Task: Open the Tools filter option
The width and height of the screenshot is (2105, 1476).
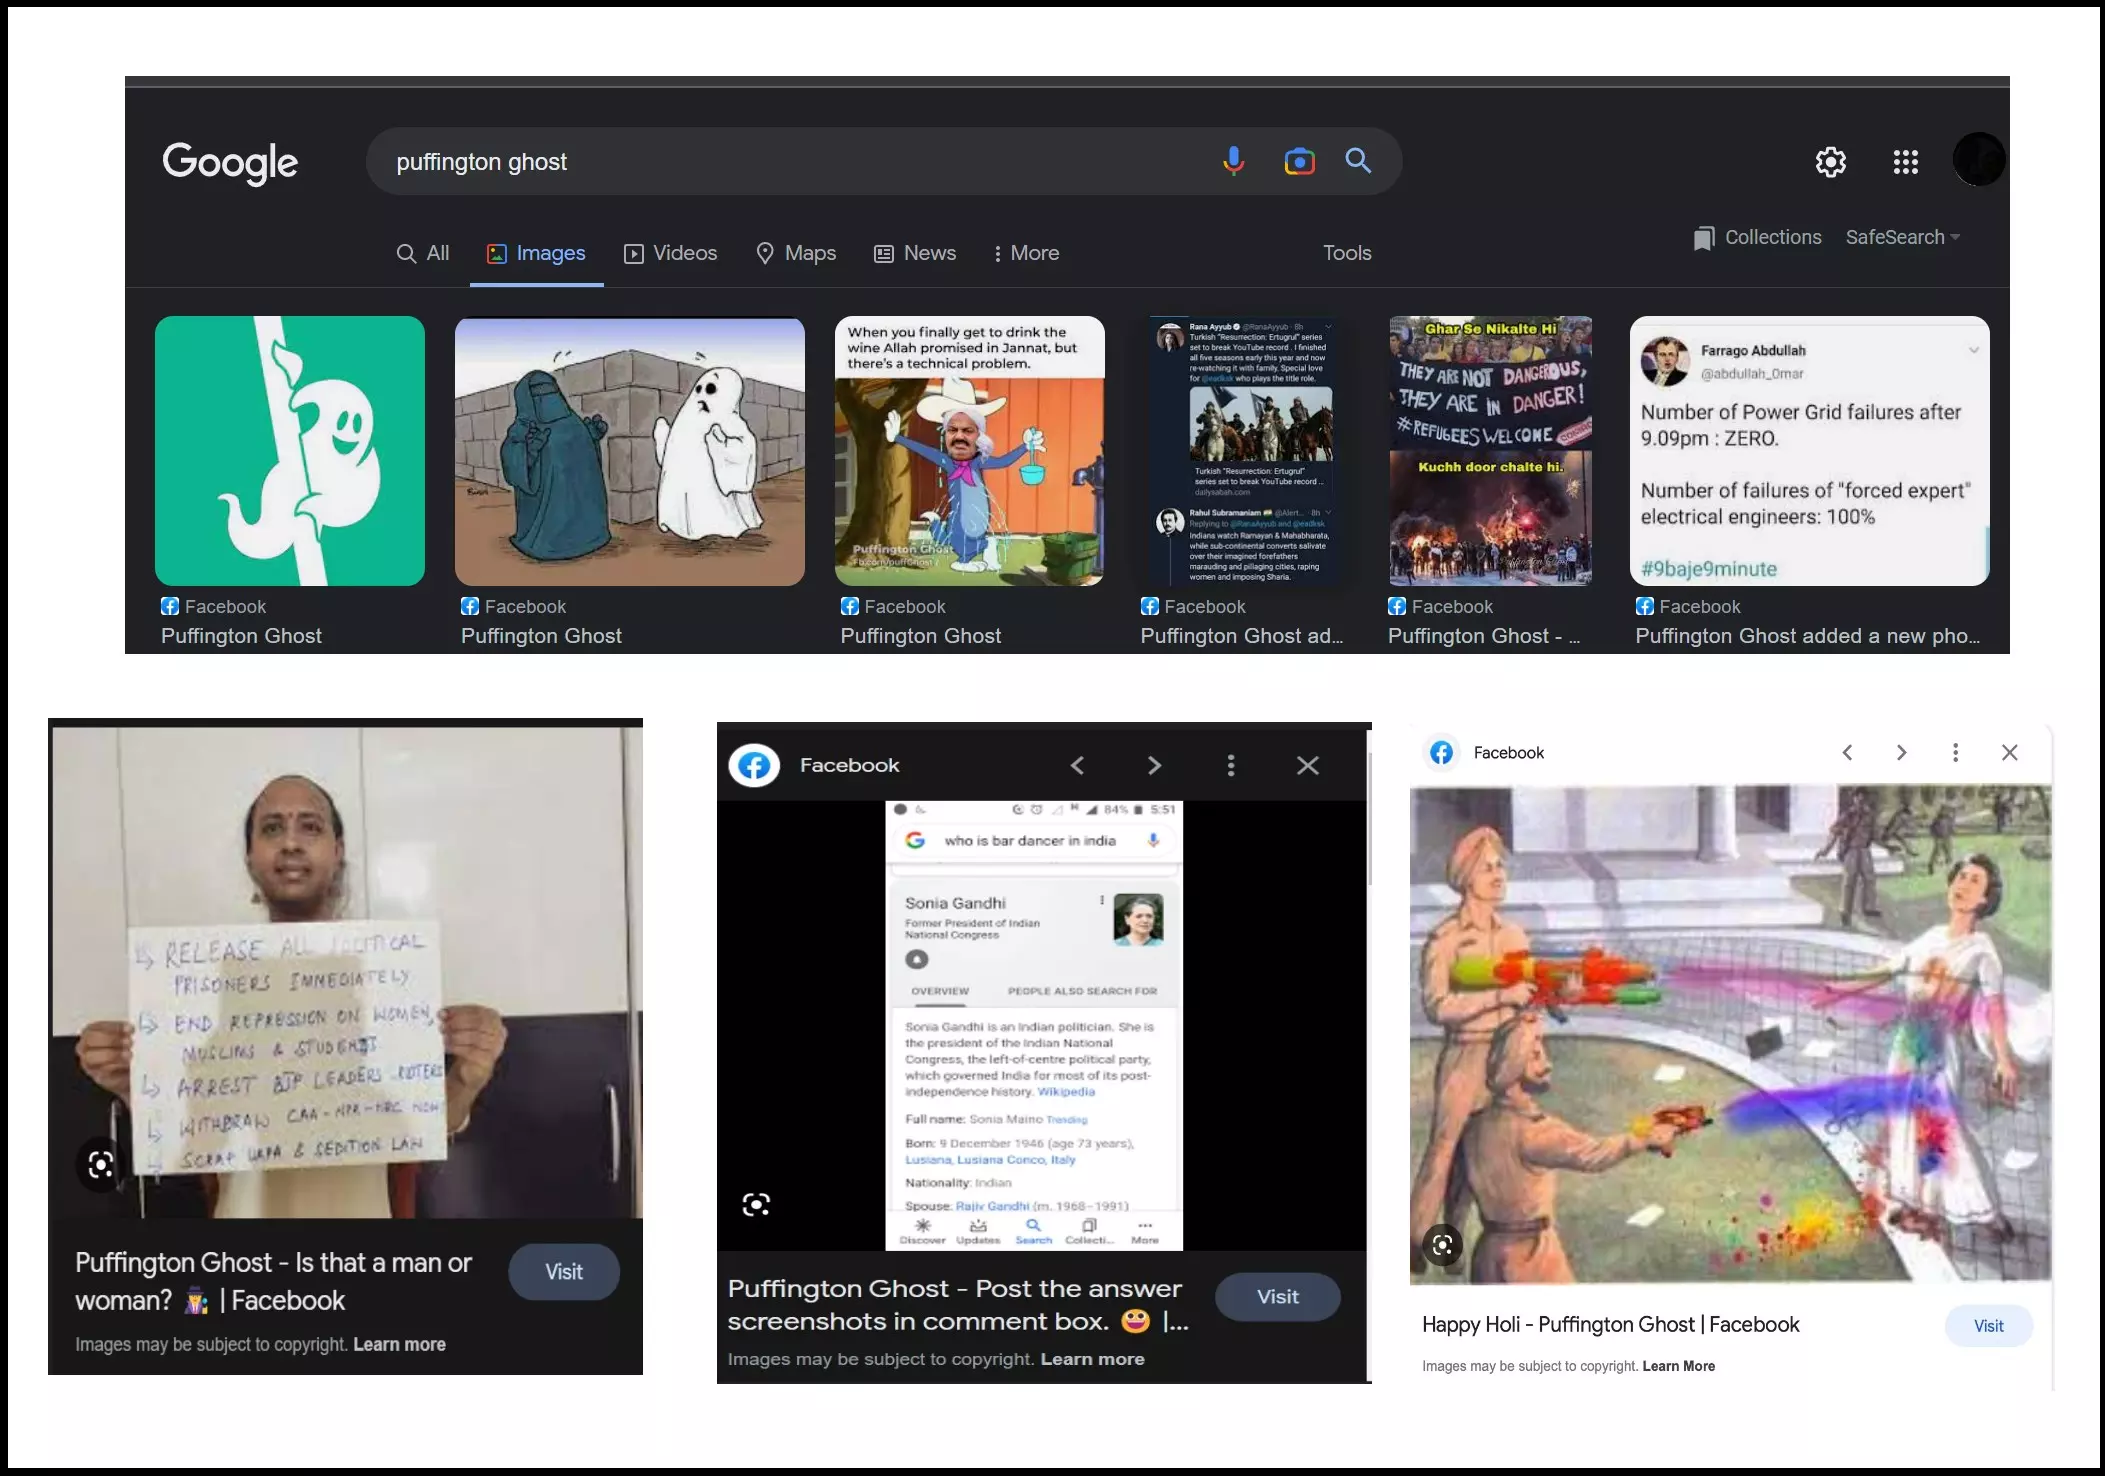Action: click(1347, 253)
